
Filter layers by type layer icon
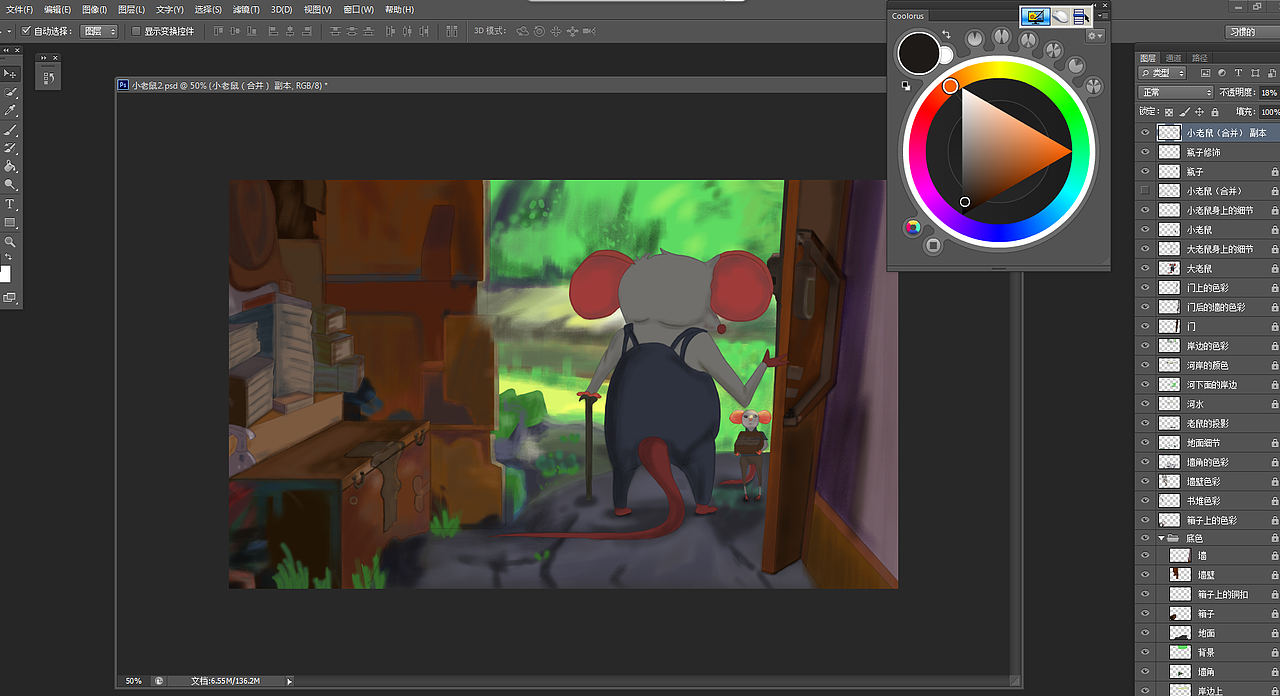(1238, 73)
